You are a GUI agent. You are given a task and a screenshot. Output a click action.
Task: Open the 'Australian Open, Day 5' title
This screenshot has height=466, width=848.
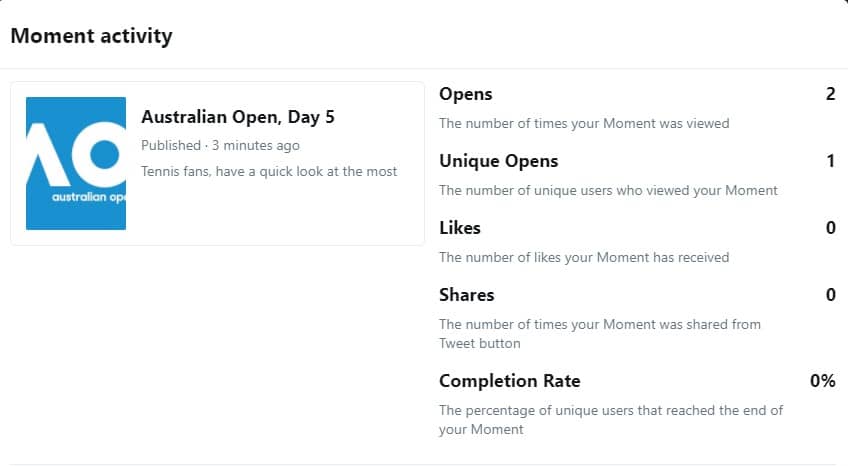(x=238, y=117)
